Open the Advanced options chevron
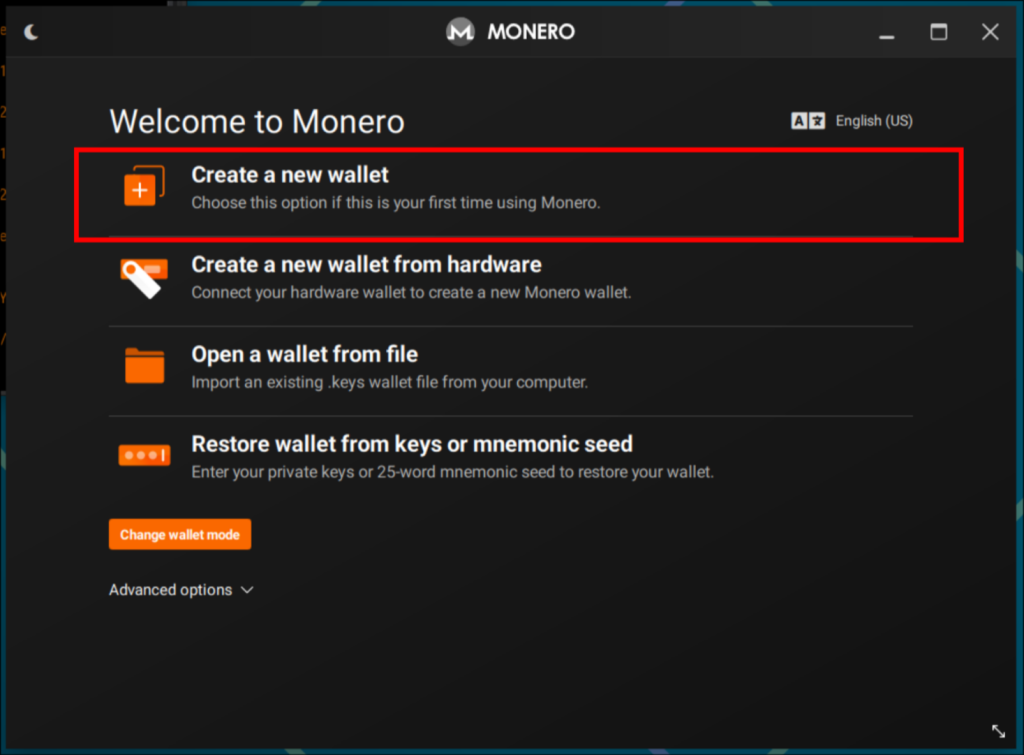This screenshot has height=755, width=1024. click(246, 590)
